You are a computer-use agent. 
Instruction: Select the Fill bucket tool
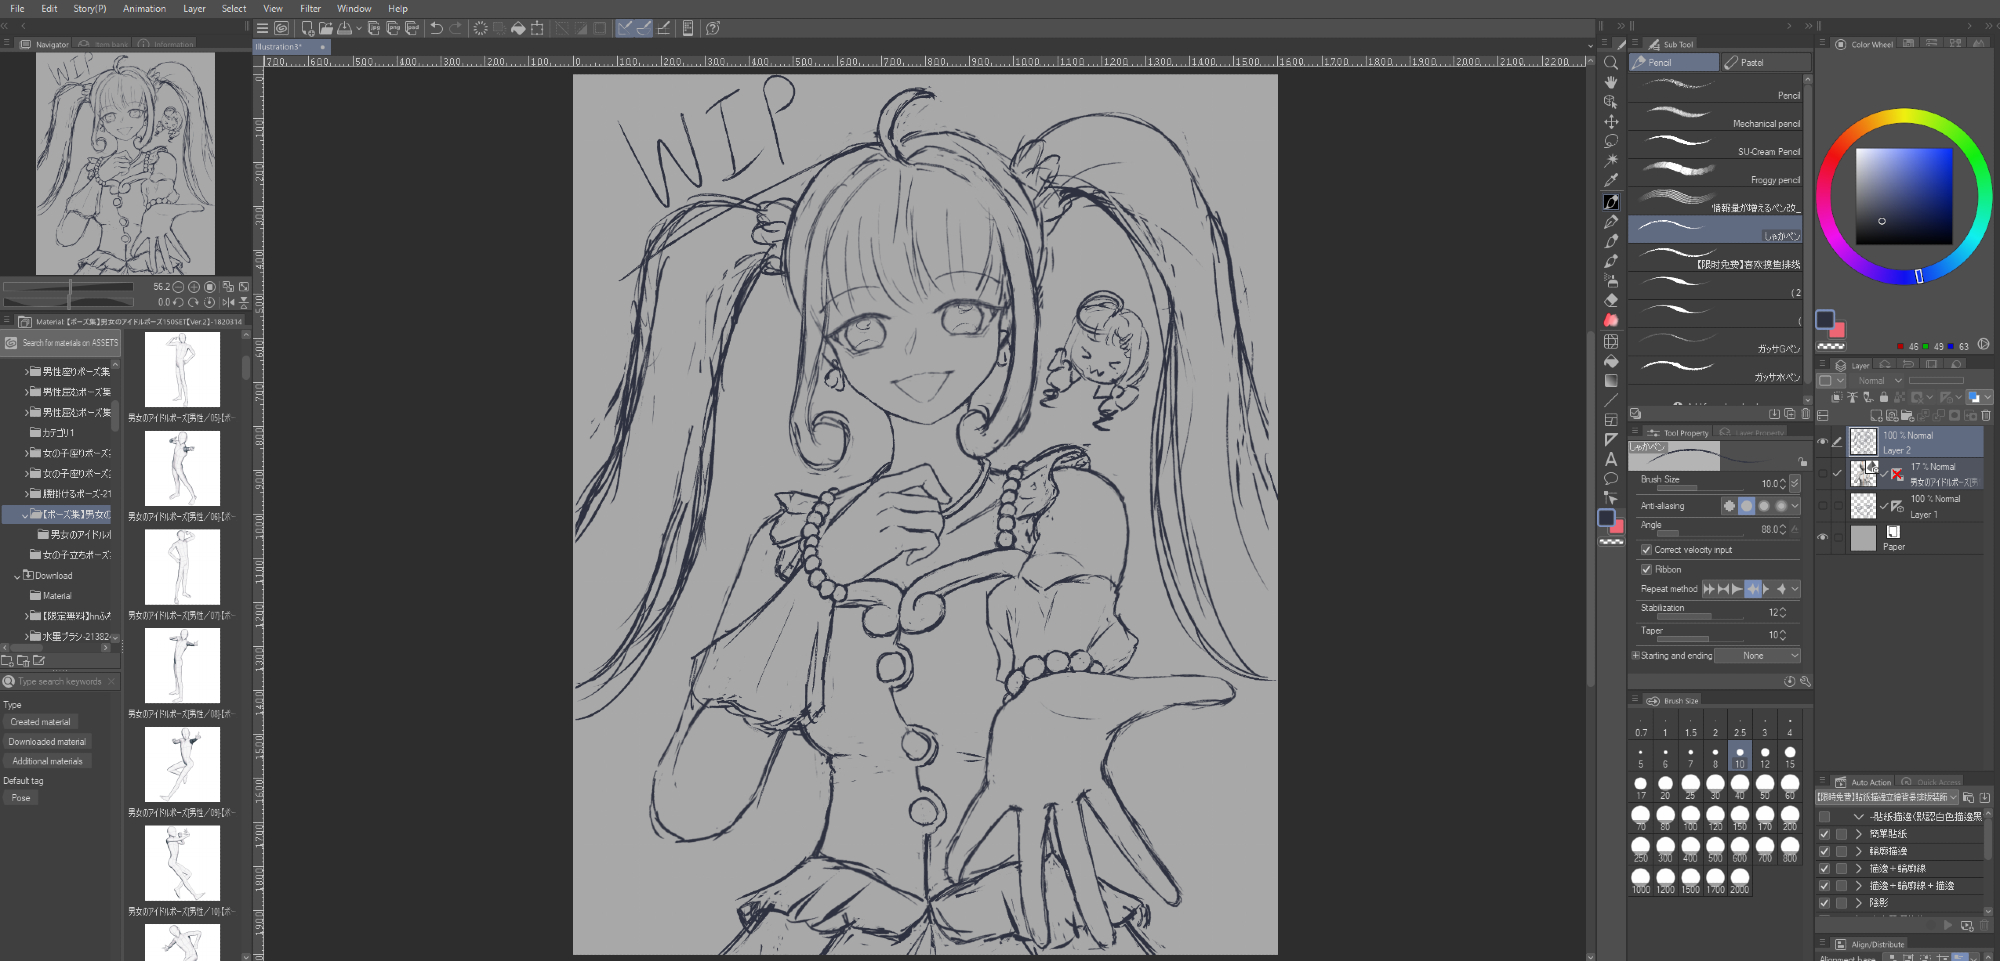1611,361
